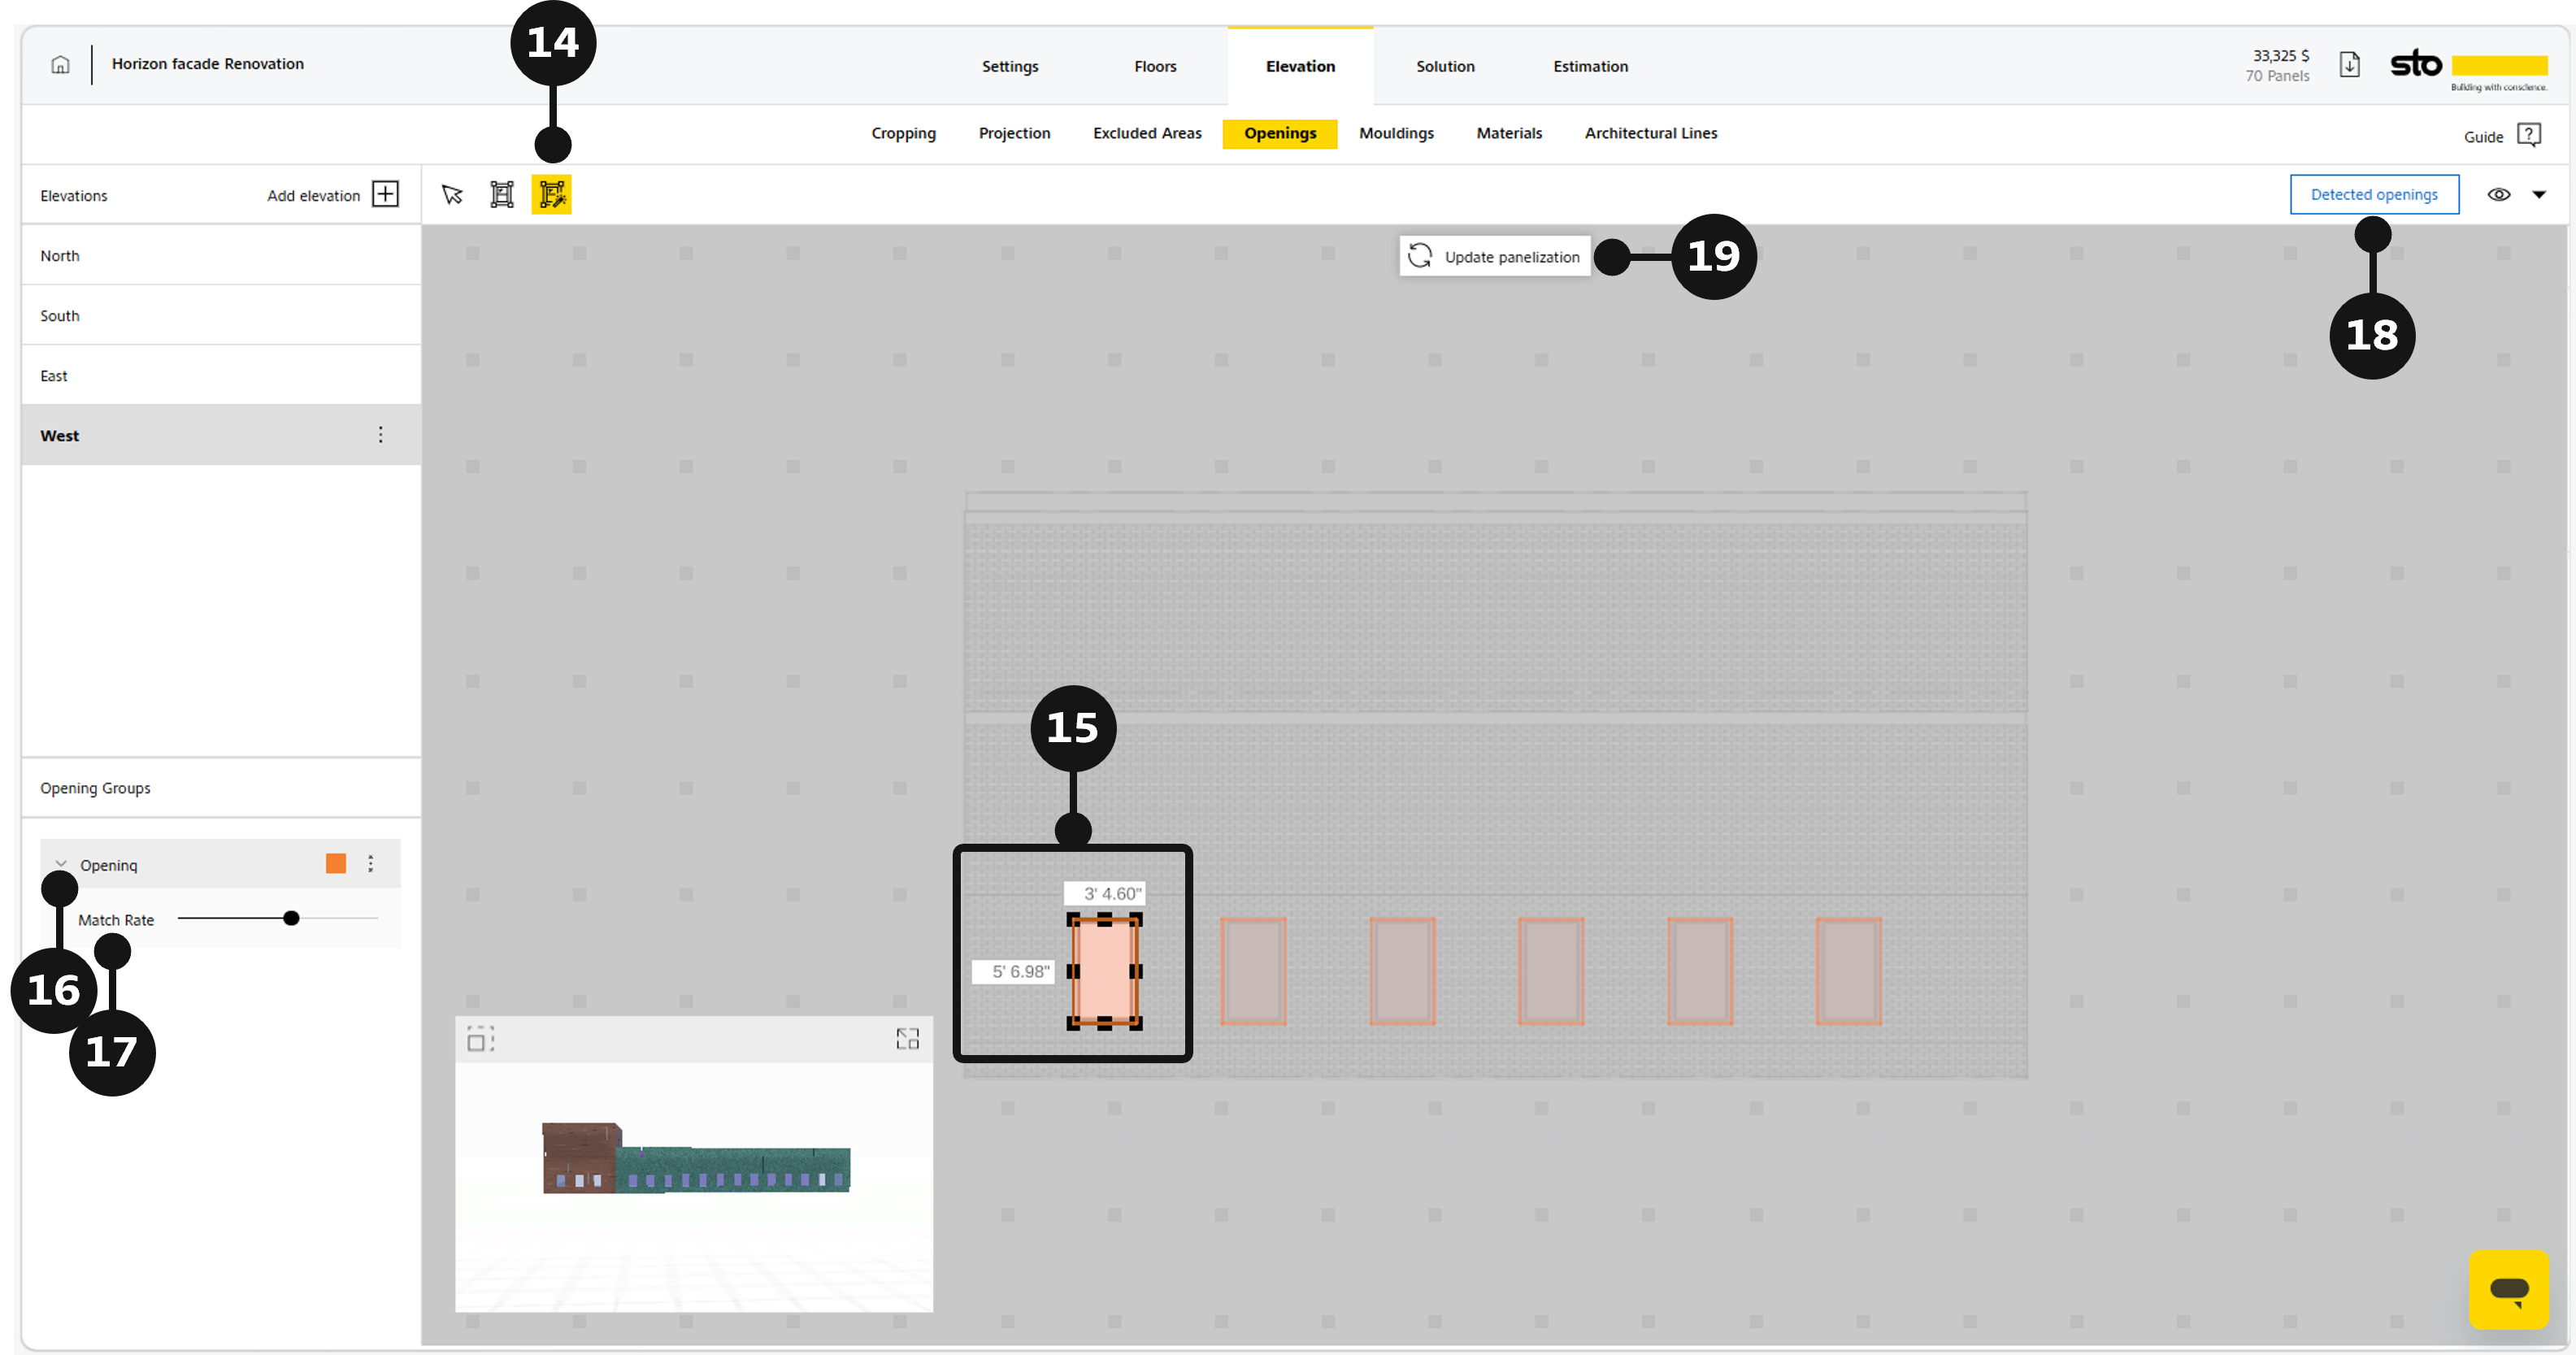Image resolution: width=2576 pixels, height=1355 pixels.
Task: Switch to the Solution tab
Action: 1445,66
